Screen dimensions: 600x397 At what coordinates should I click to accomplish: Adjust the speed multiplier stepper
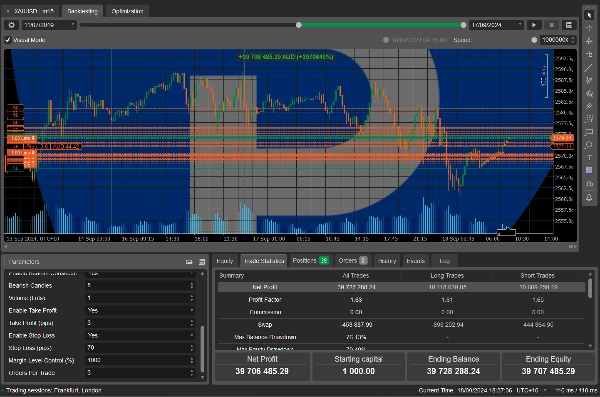pyautogui.click(x=573, y=40)
